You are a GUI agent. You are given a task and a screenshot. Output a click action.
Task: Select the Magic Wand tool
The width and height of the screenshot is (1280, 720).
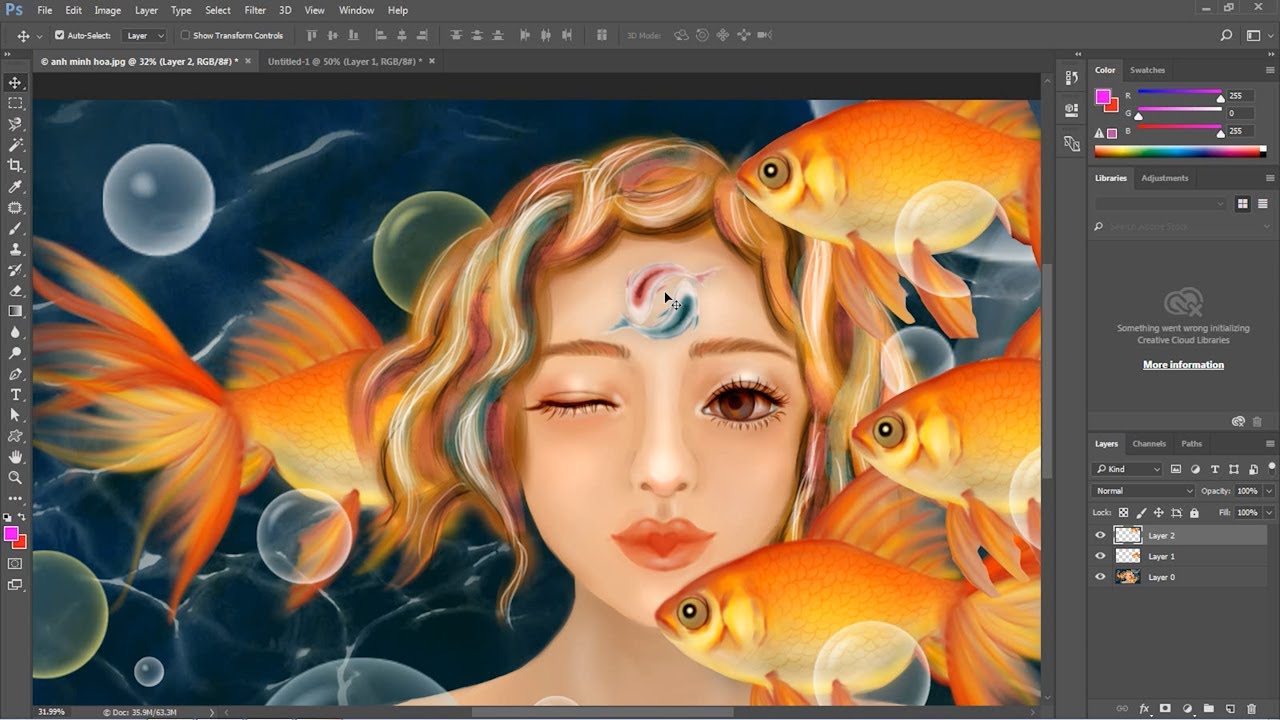[x=15, y=145]
